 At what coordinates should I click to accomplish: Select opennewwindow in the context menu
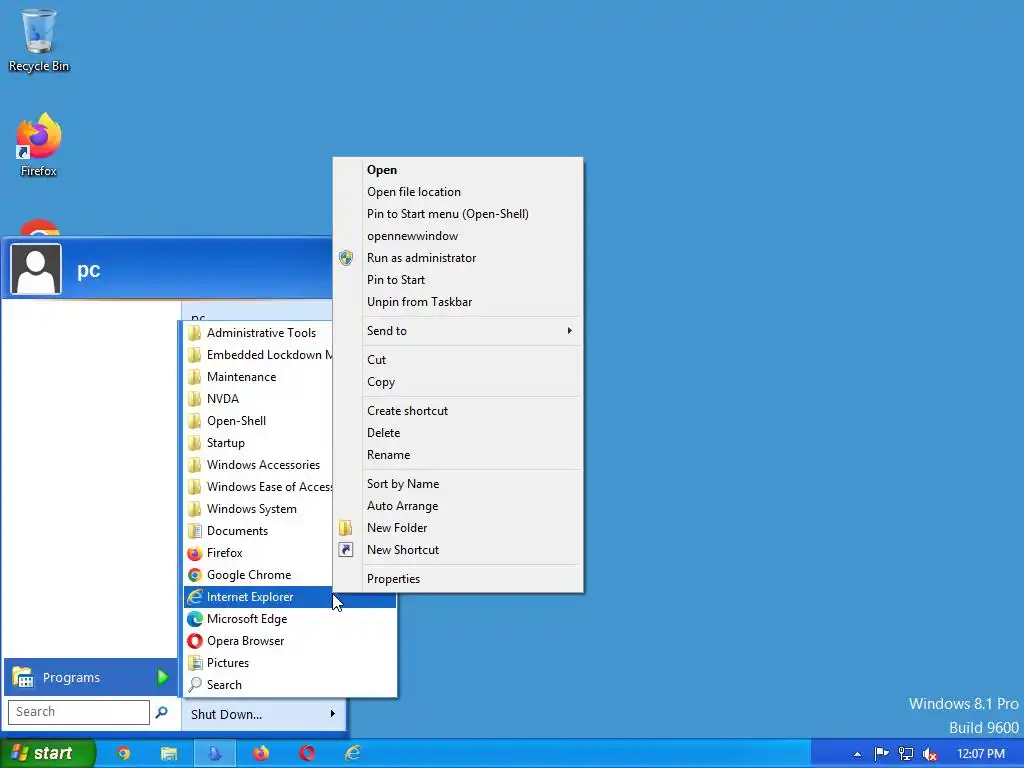click(458, 236)
